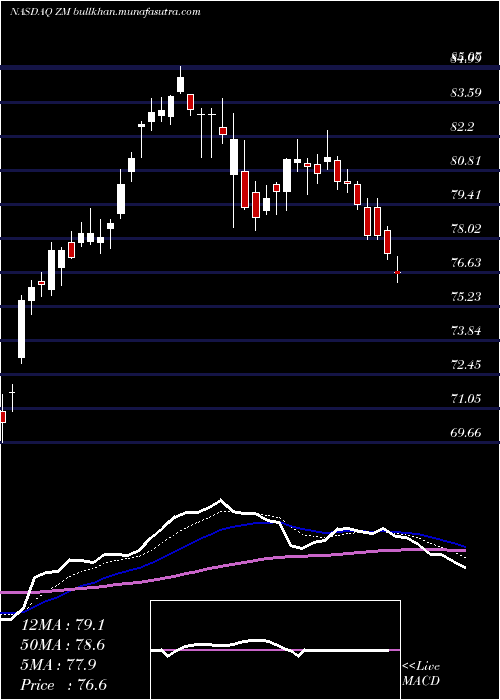
Task: Click the 78.02 price level label
Action: click(x=466, y=229)
